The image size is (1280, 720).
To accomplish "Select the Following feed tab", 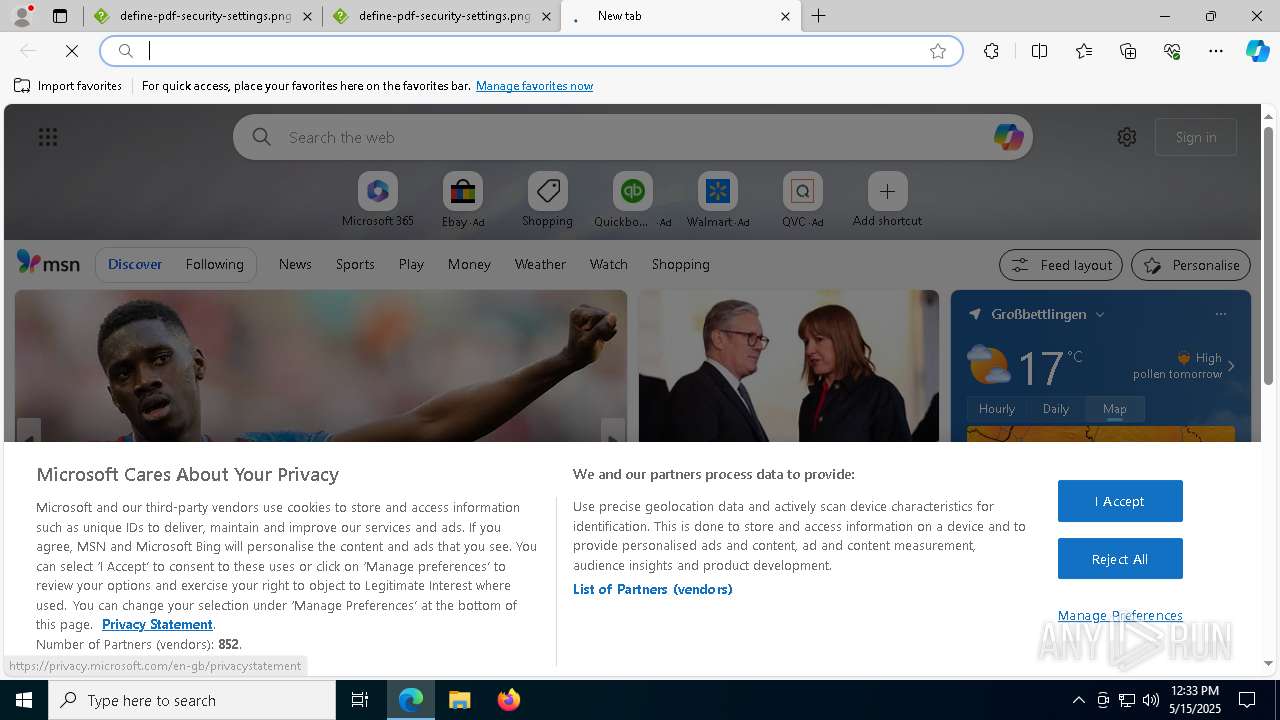I will click(x=214, y=264).
